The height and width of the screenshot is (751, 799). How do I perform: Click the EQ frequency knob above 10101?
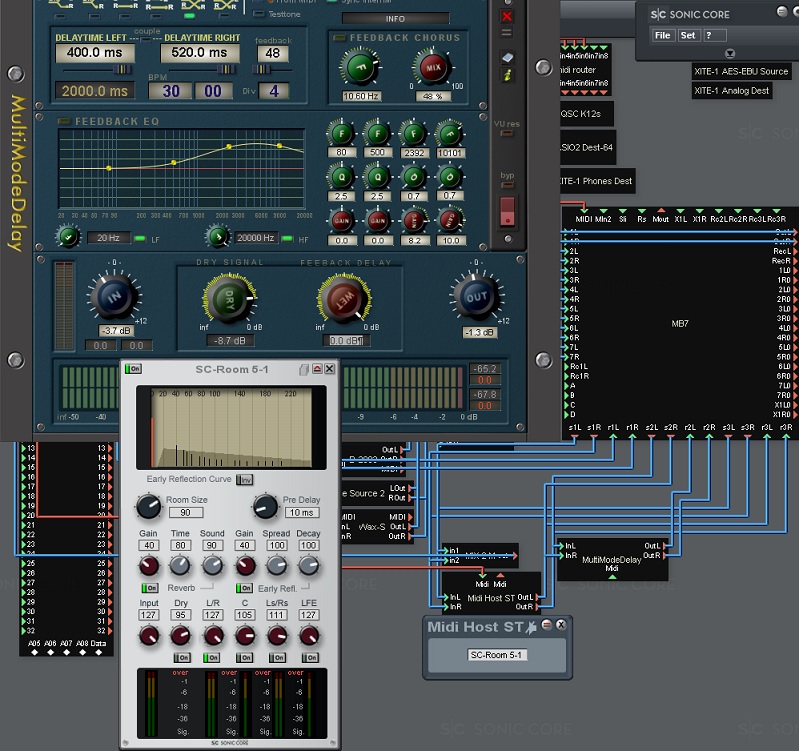point(450,133)
